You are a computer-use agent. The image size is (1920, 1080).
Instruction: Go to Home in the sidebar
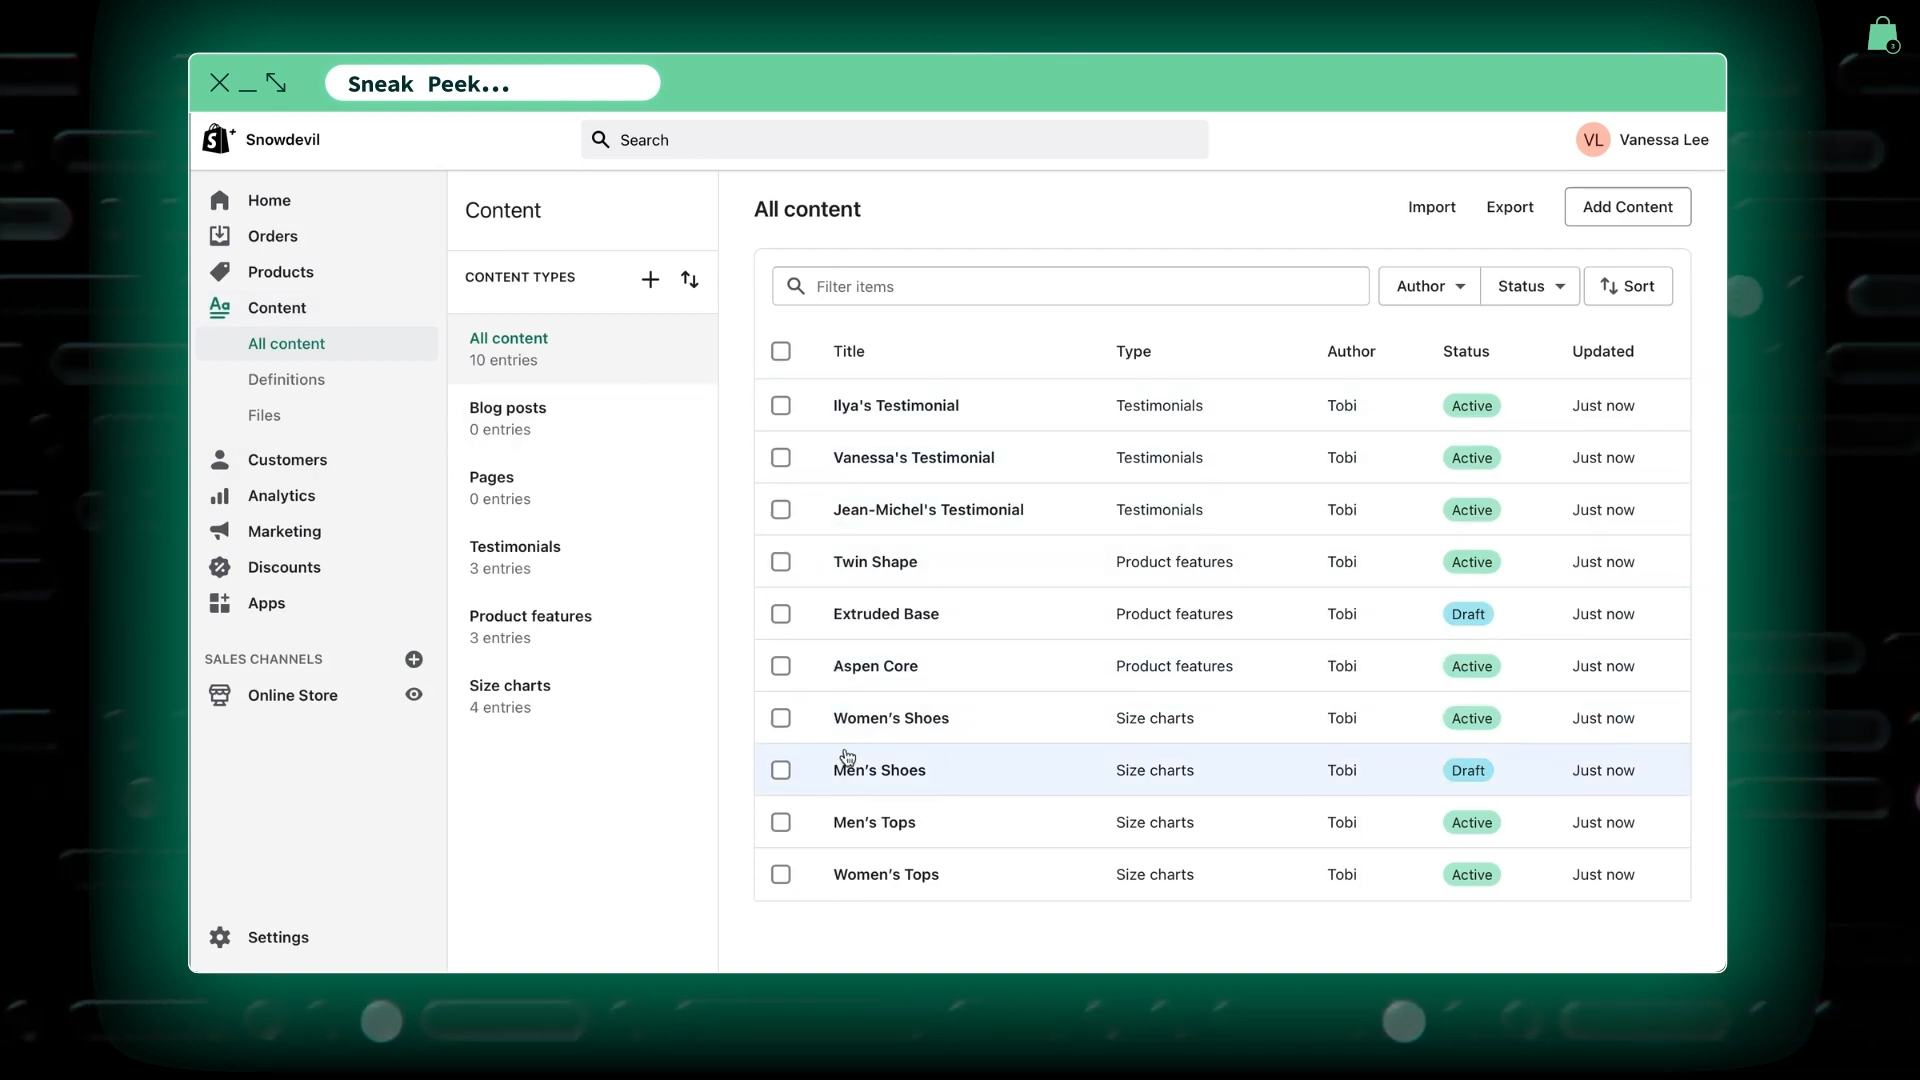pyautogui.click(x=269, y=200)
